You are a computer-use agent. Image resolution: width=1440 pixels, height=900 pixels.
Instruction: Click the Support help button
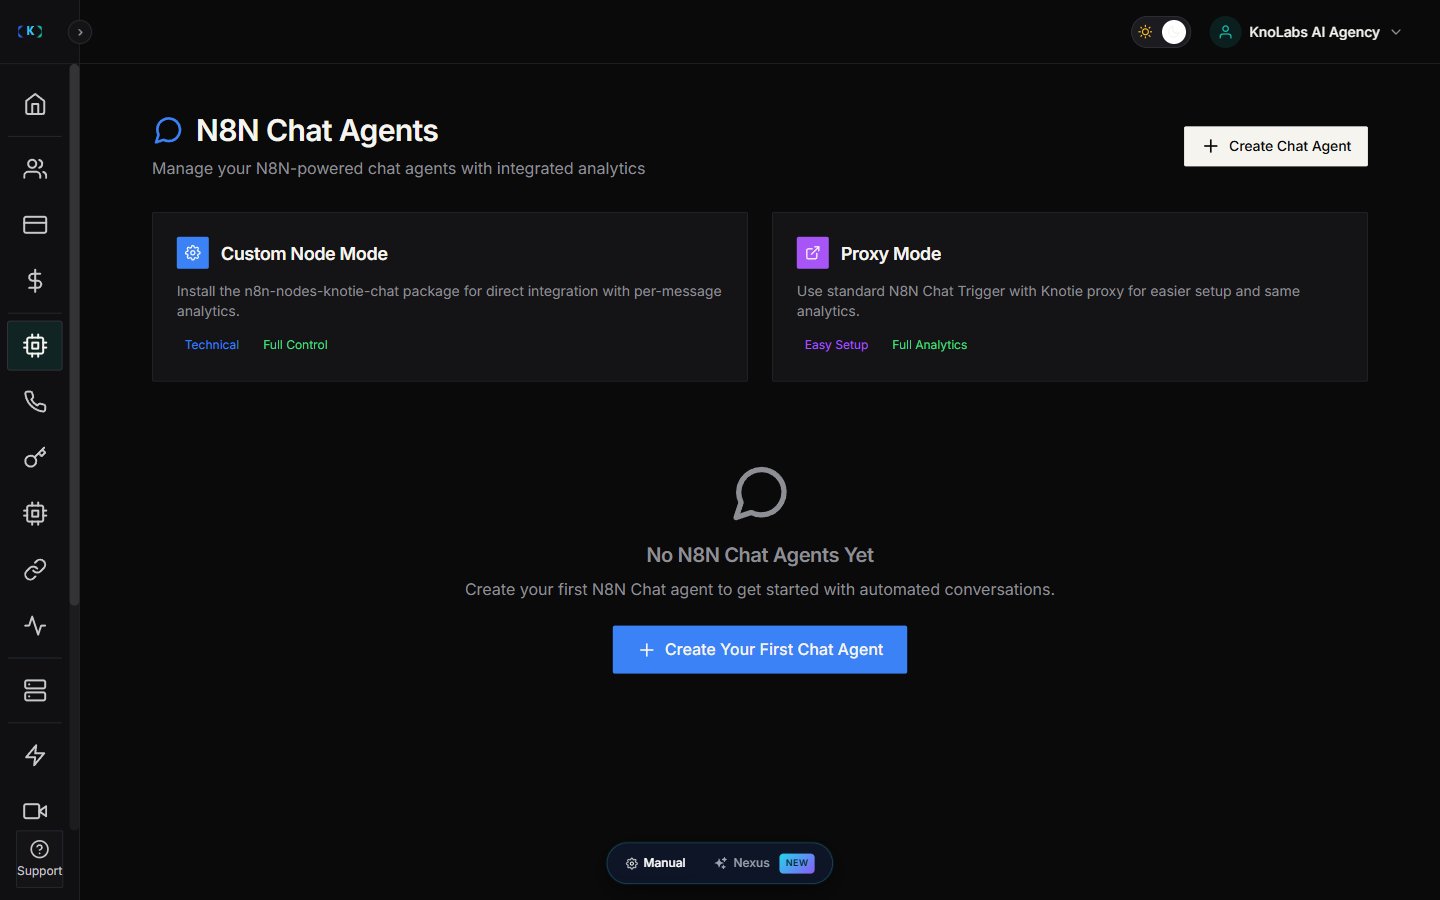(x=40, y=859)
